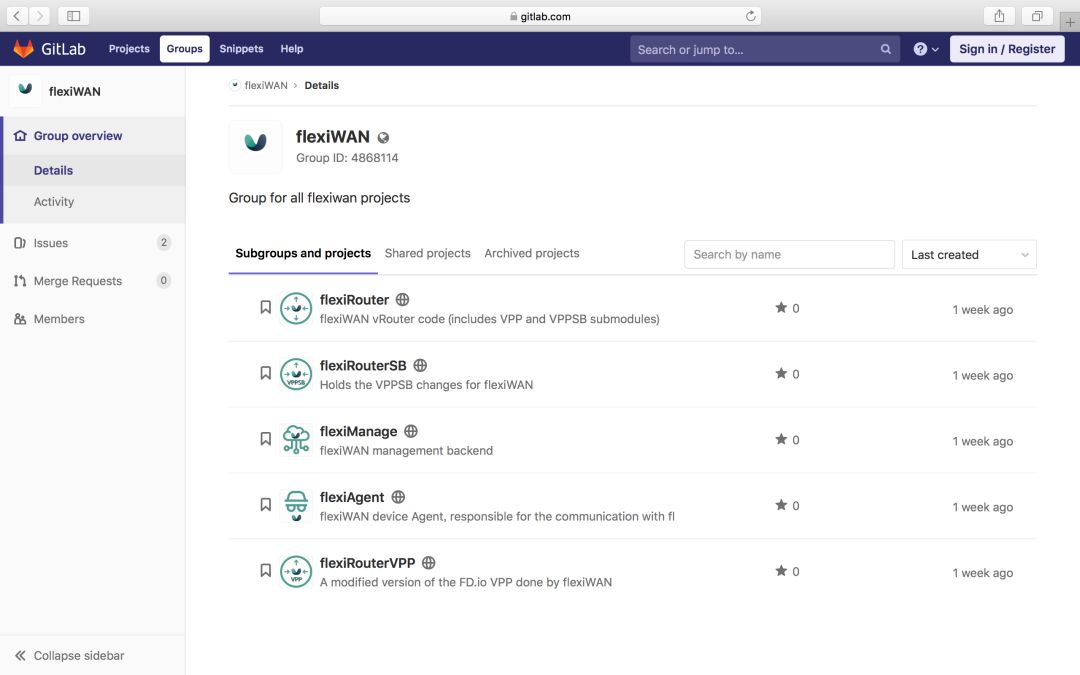Open the help question mark menu
Screen dimensions: 1080x675
pos(926,49)
